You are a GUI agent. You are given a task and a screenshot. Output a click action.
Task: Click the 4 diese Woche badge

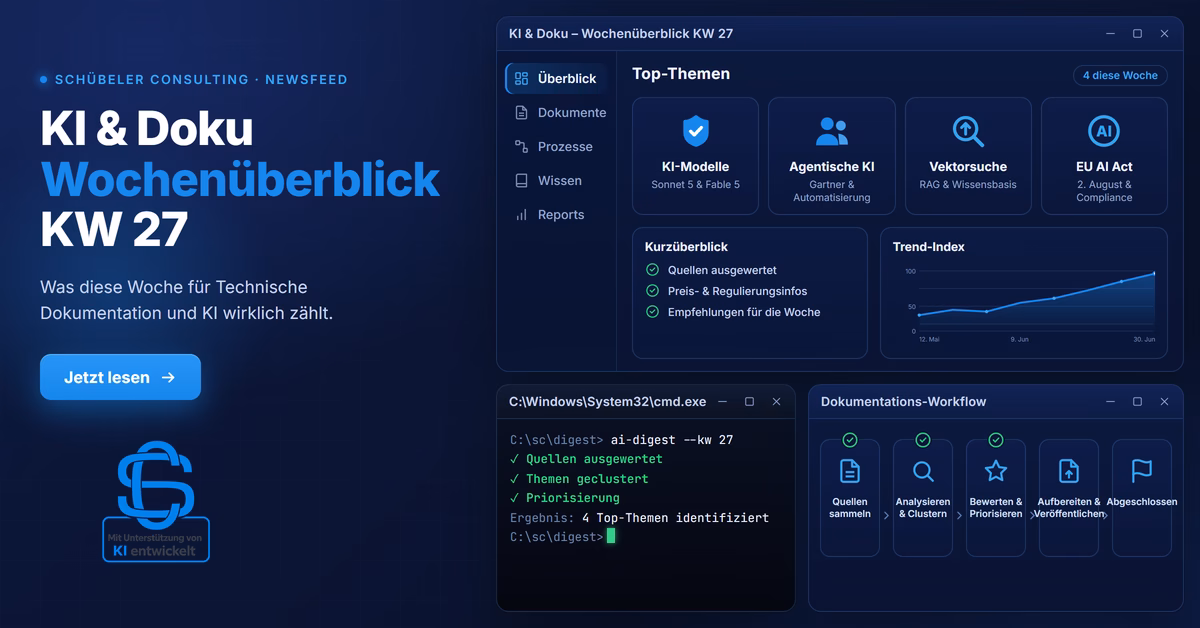point(1120,75)
